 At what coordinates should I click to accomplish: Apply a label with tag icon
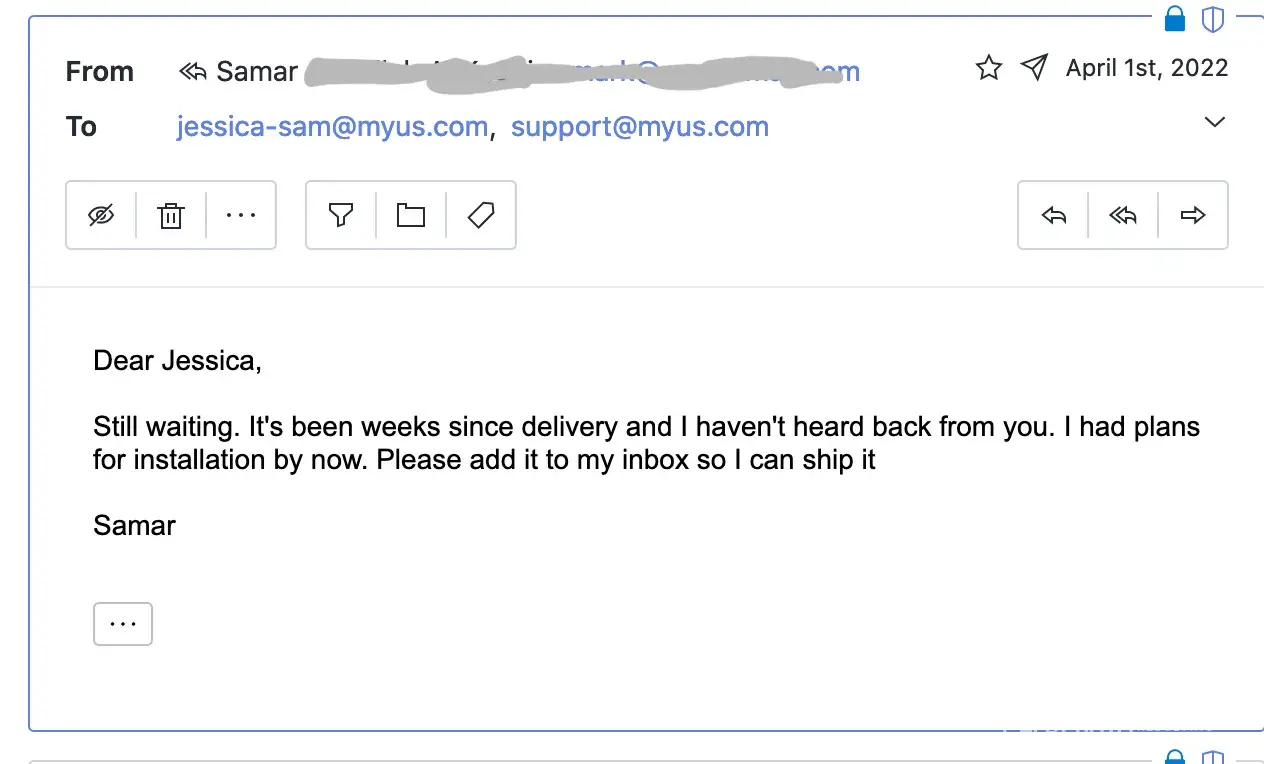pyautogui.click(x=481, y=215)
